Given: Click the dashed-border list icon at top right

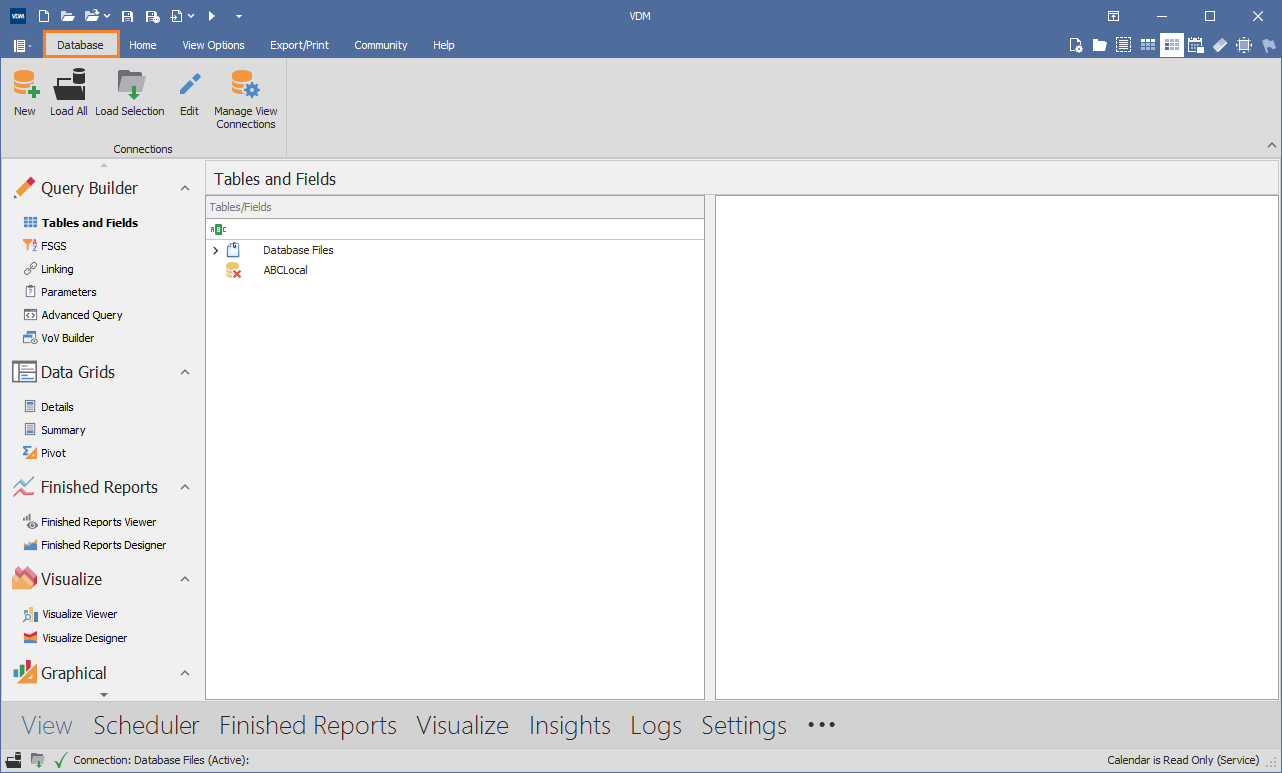Looking at the screenshot, I should (1124, 45).
